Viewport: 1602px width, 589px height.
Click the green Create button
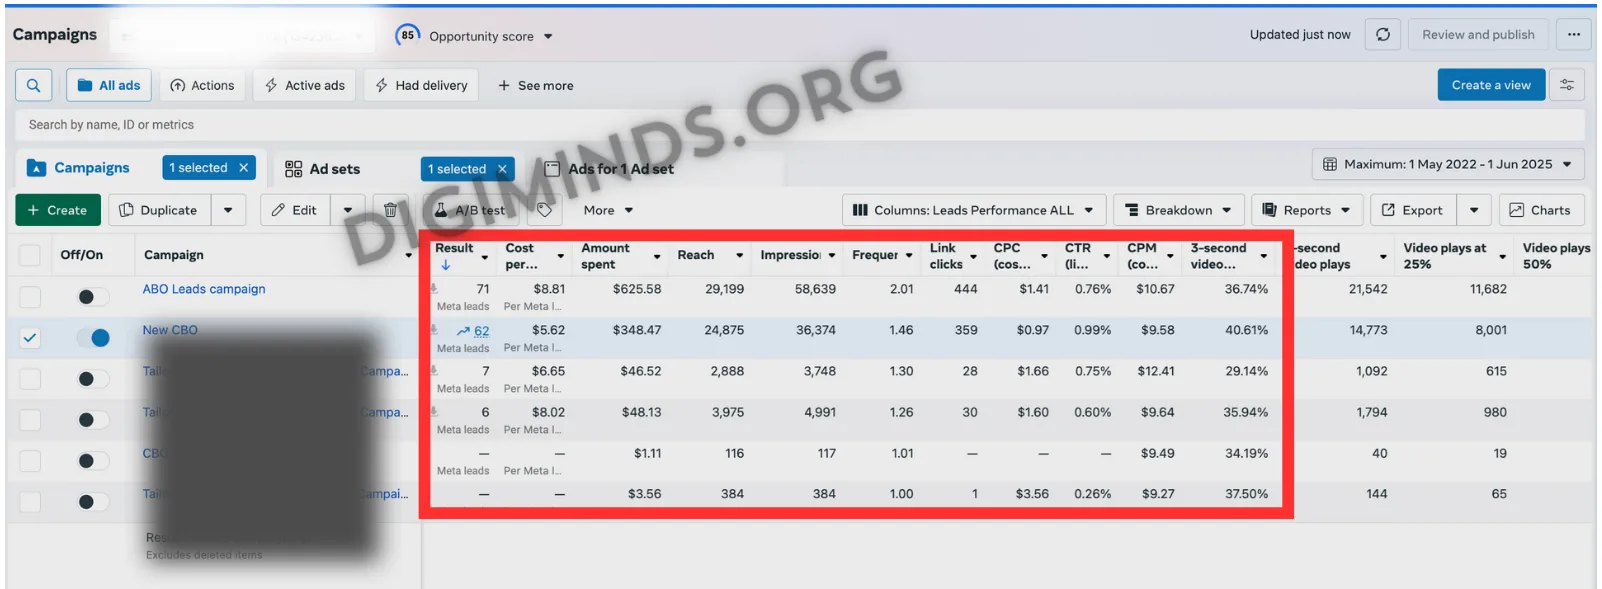(58, 210)
